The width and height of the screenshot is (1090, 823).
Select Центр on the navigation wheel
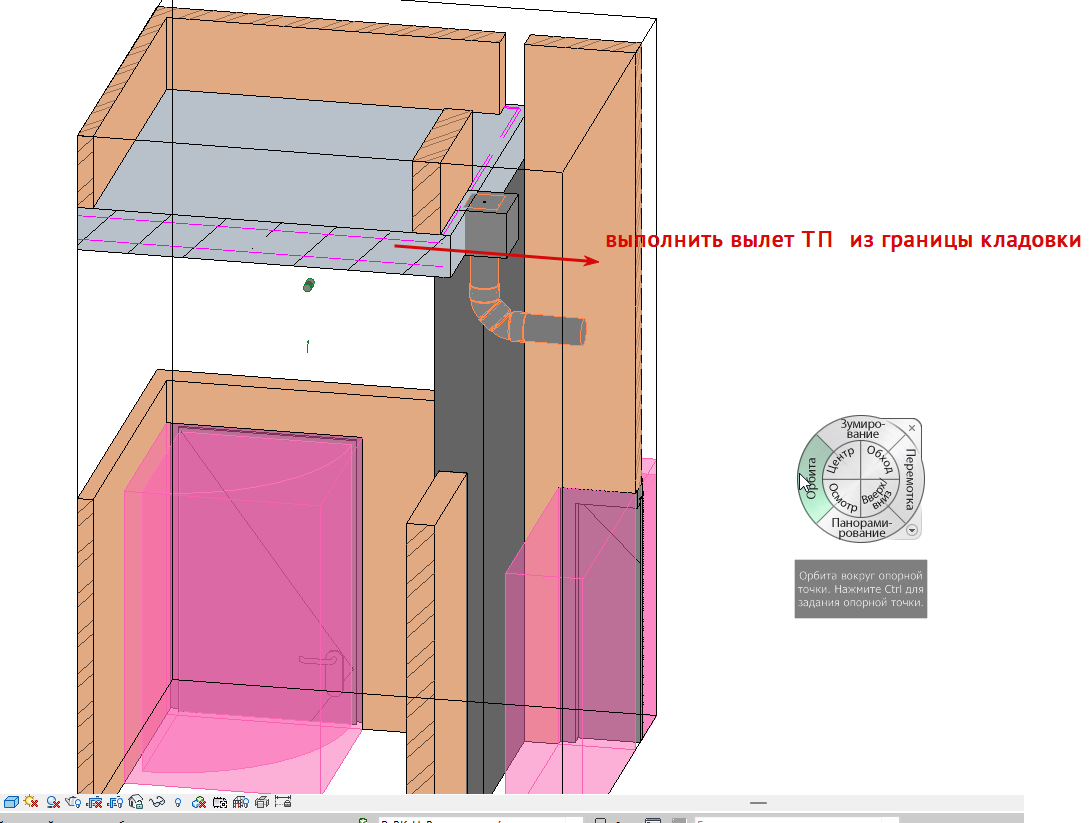(x=841, y=461)
